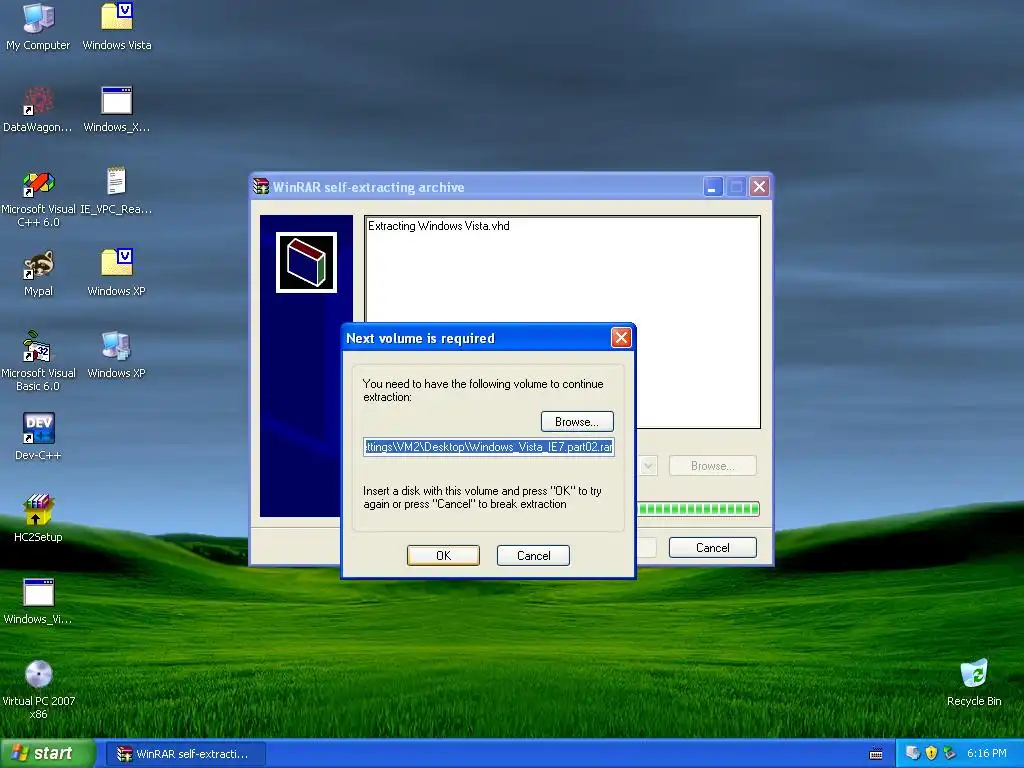
Task: Click the green extraction progress bar
Action: [x=698, y=509]
